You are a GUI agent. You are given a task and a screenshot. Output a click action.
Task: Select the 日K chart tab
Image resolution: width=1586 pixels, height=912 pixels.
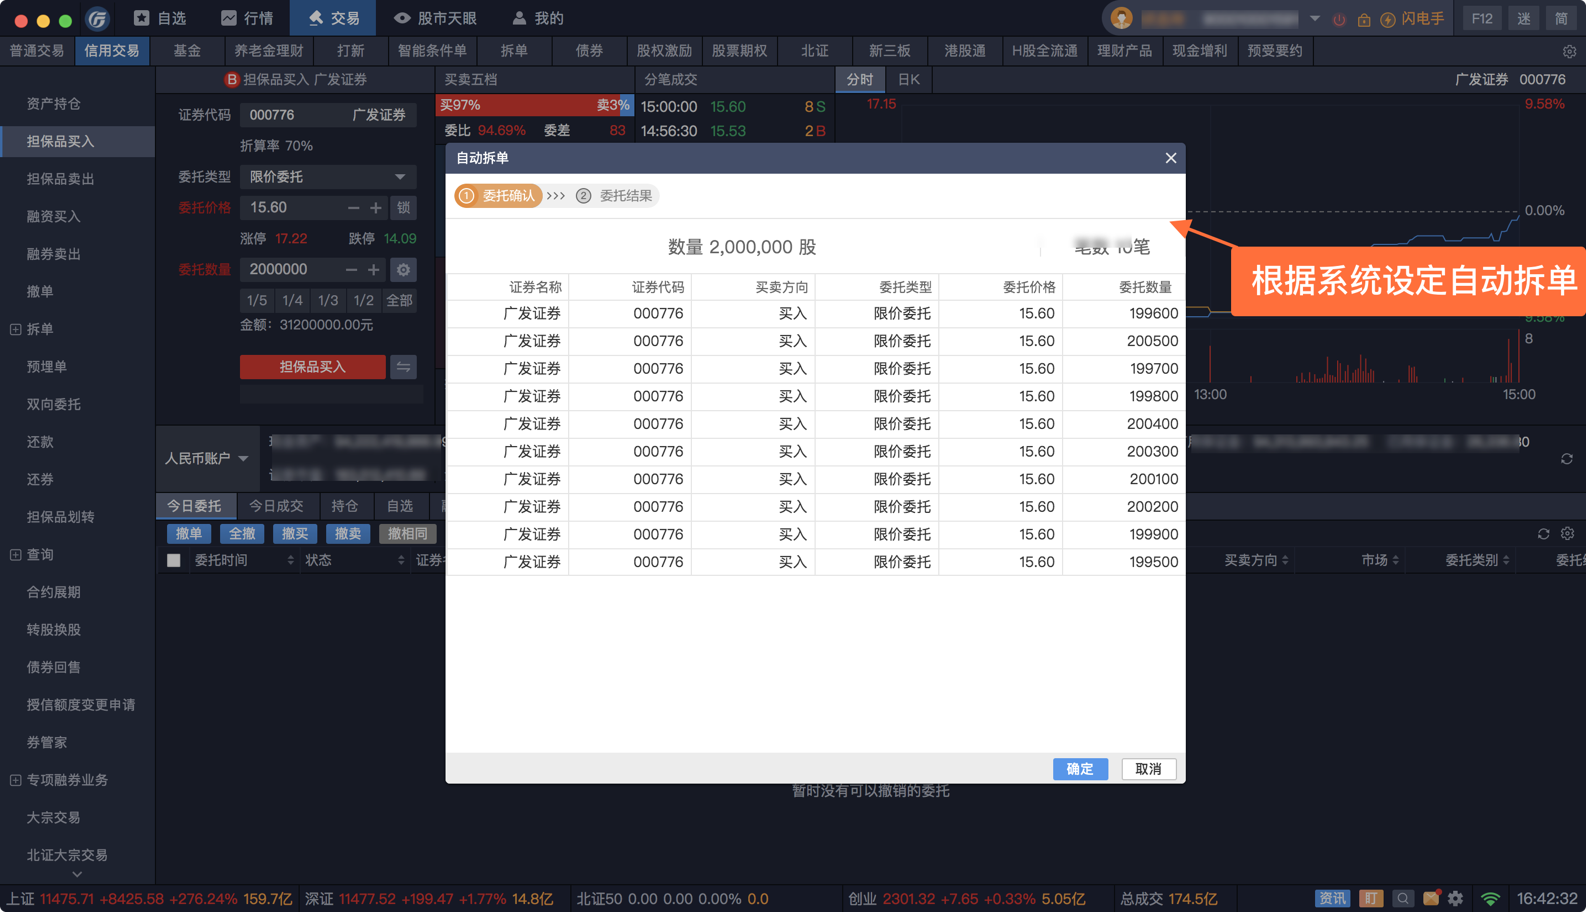(909, 79)
